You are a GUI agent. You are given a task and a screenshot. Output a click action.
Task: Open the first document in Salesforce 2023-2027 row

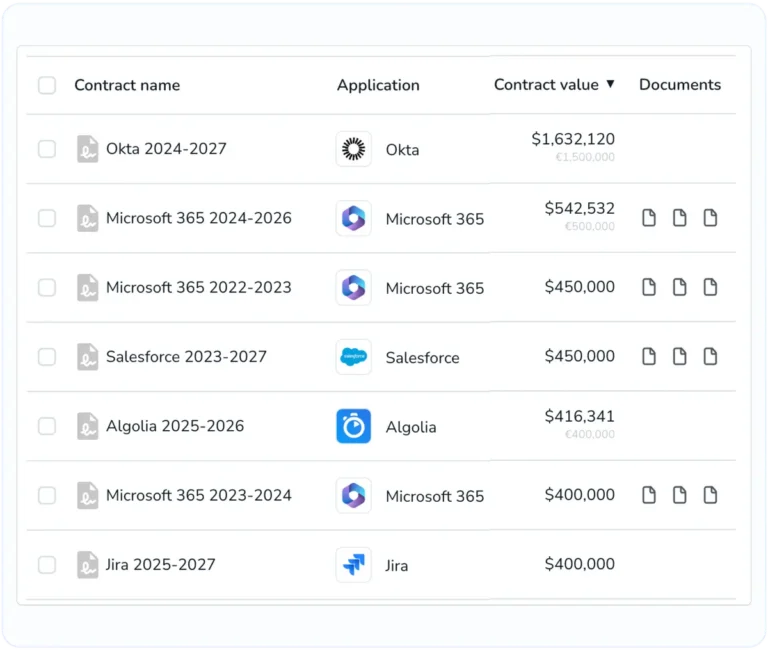click(649, 356)
